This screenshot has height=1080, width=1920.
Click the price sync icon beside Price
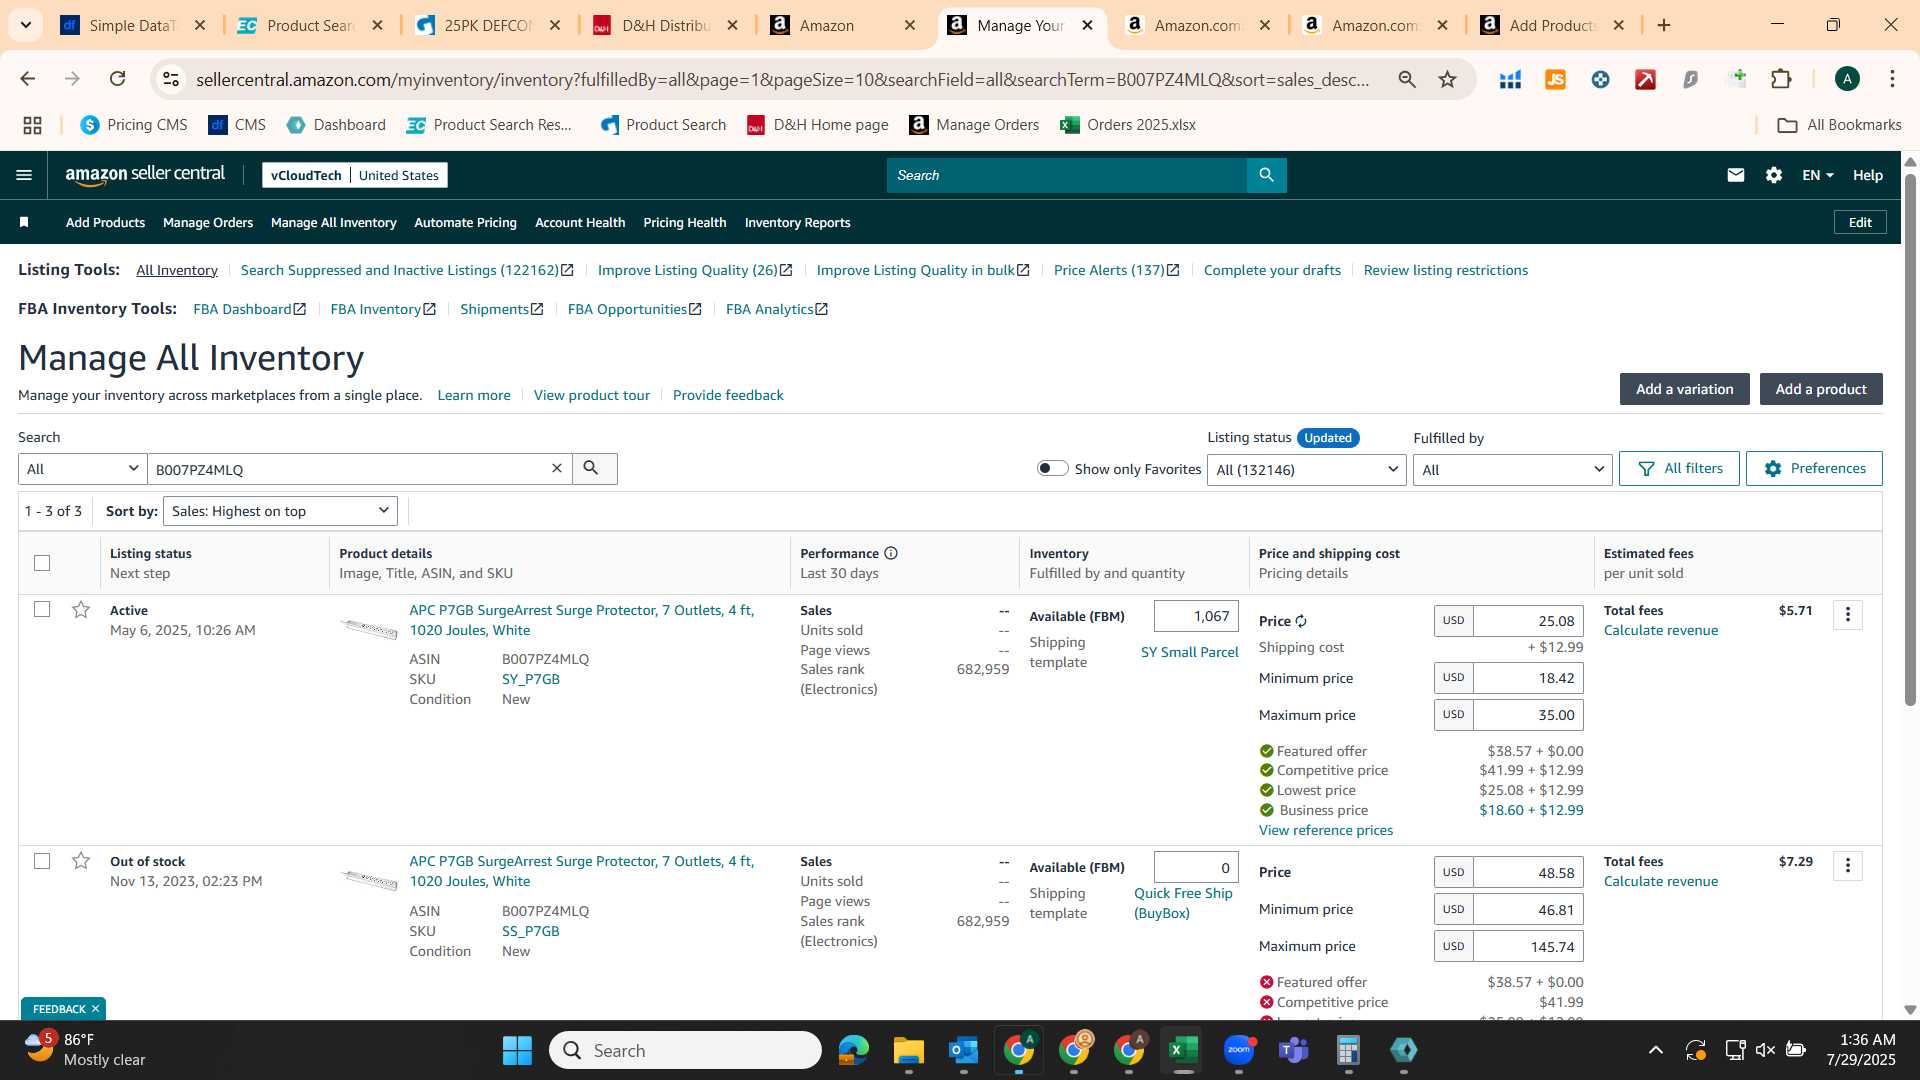click(1301, 621)
